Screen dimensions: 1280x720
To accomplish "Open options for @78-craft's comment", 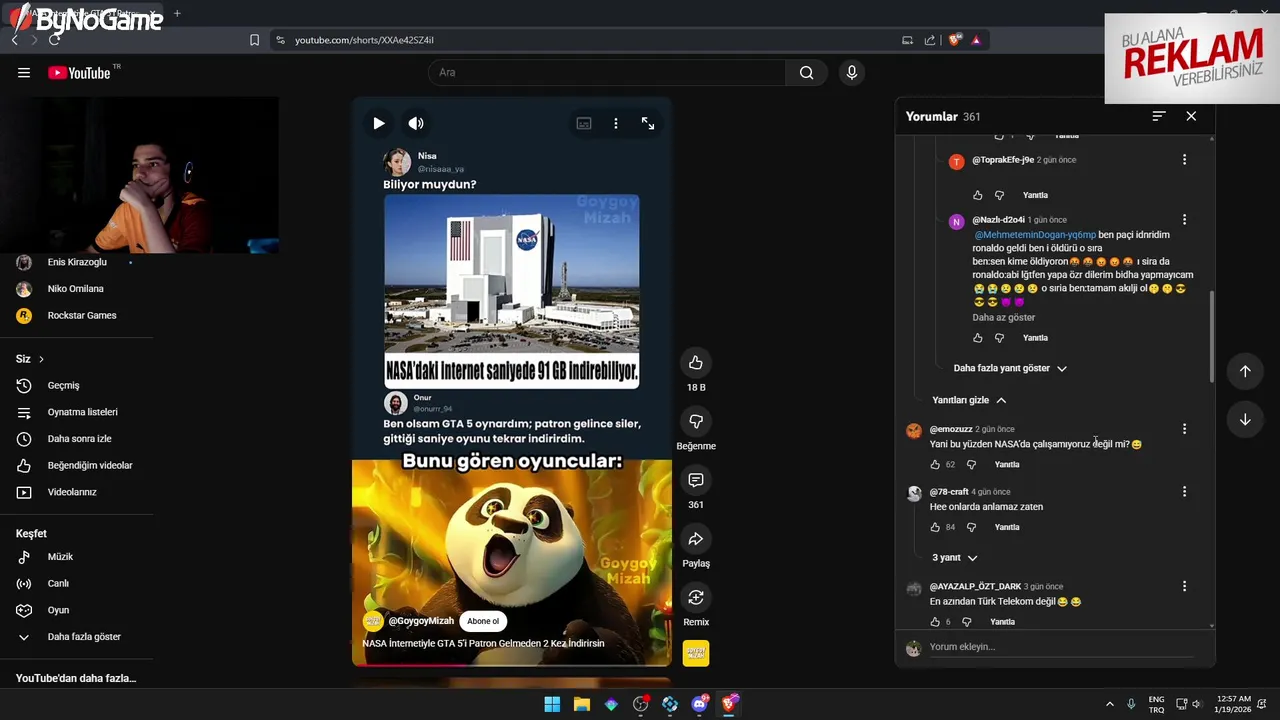I will [1184, 492].
